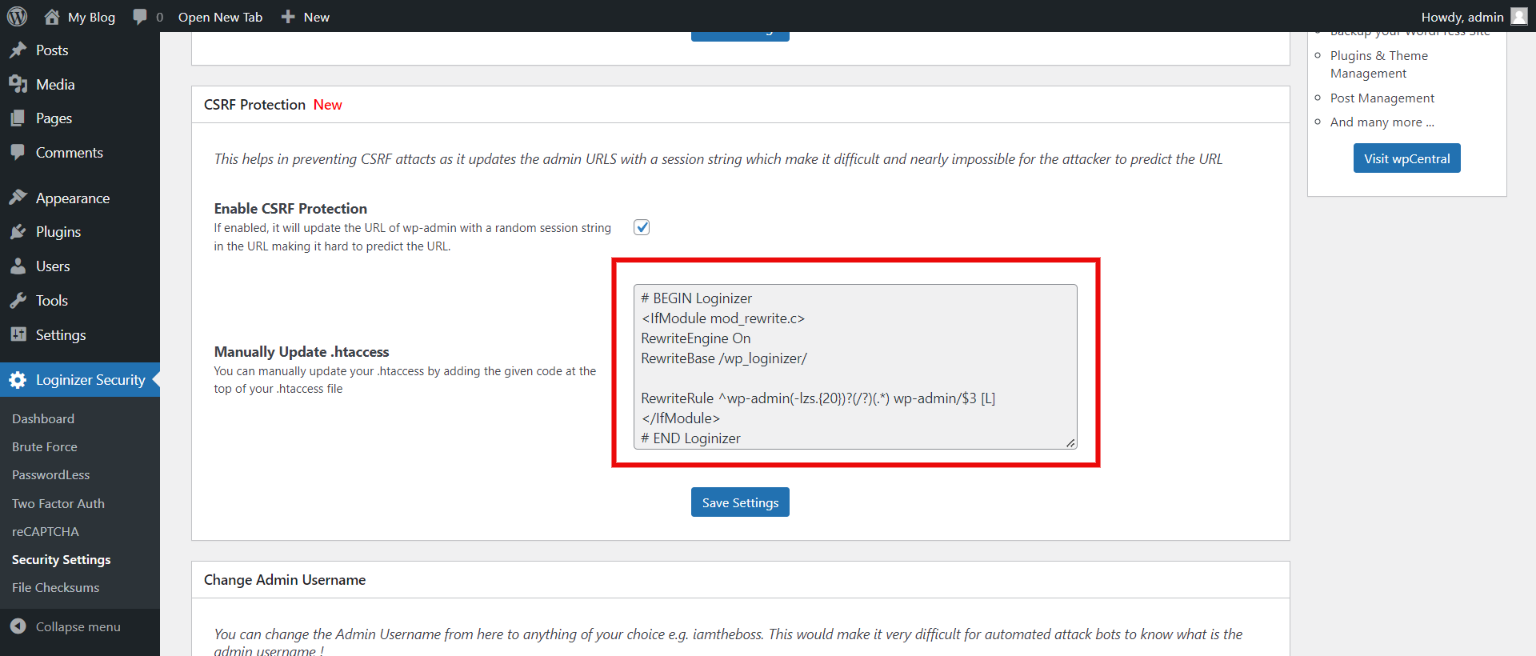Open Security Settings submenu
This screenshot has height=656, width=1536.
(x=61, y=559)
